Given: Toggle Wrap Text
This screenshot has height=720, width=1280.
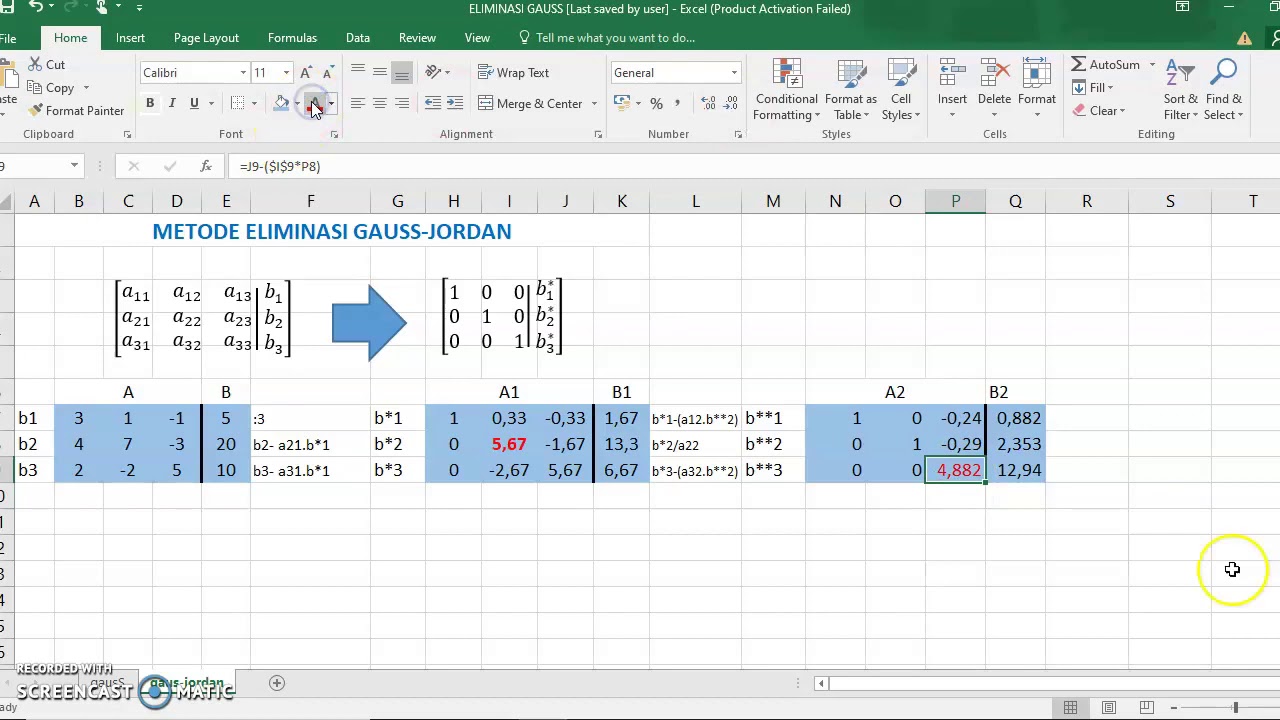Looking at the screenshot, I should (x=513, y=72).
